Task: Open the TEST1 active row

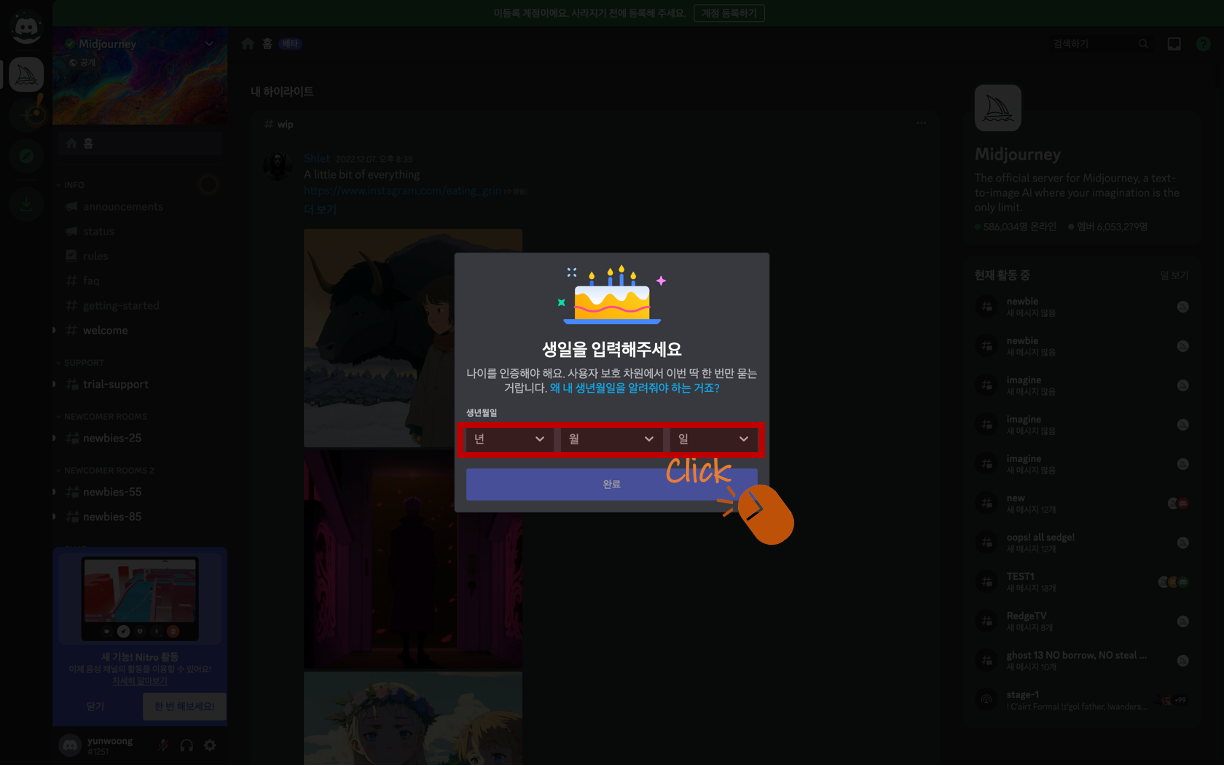Action: [x=1082, y=582]
